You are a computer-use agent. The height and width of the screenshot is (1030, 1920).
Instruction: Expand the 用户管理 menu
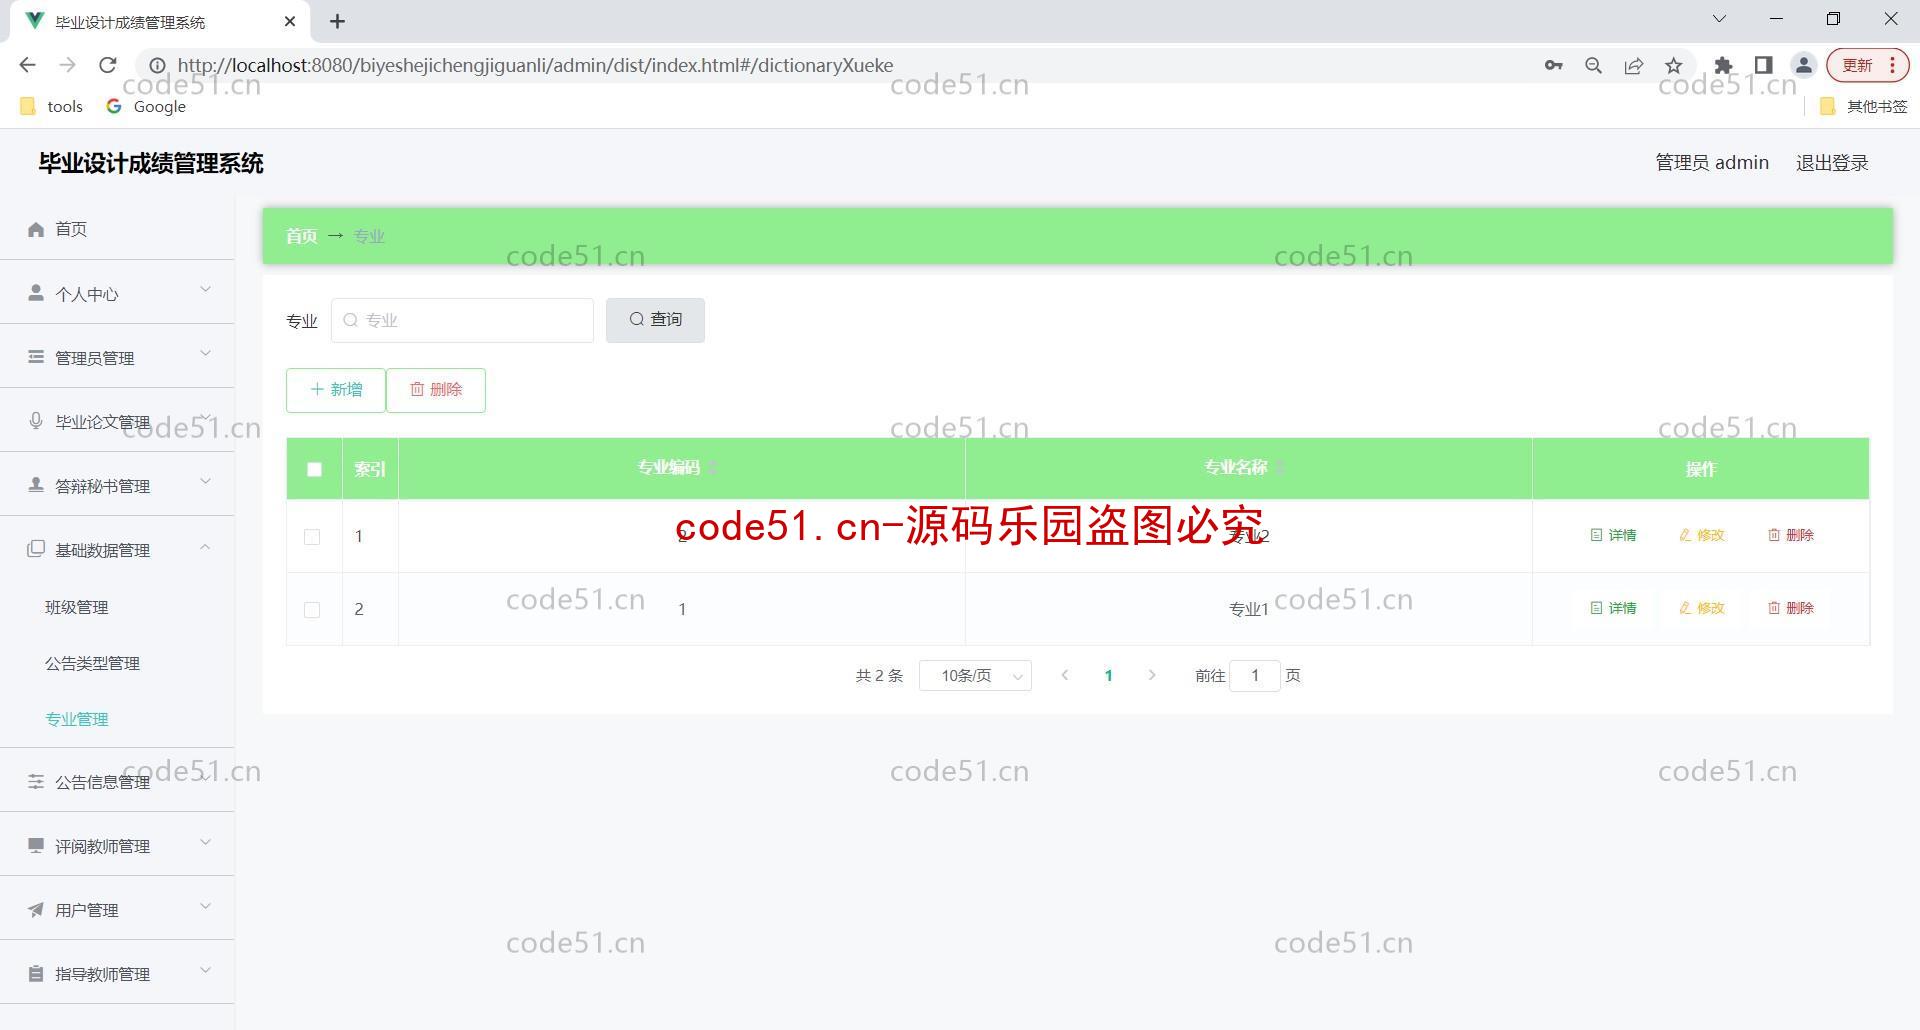pos(117,909)
